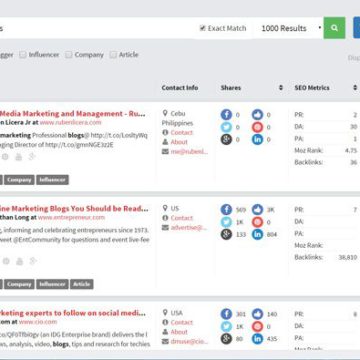Viewport: 360px width, 360px height.
Task: Click the Facebook like icon showing 140
Action: point(257,314)
